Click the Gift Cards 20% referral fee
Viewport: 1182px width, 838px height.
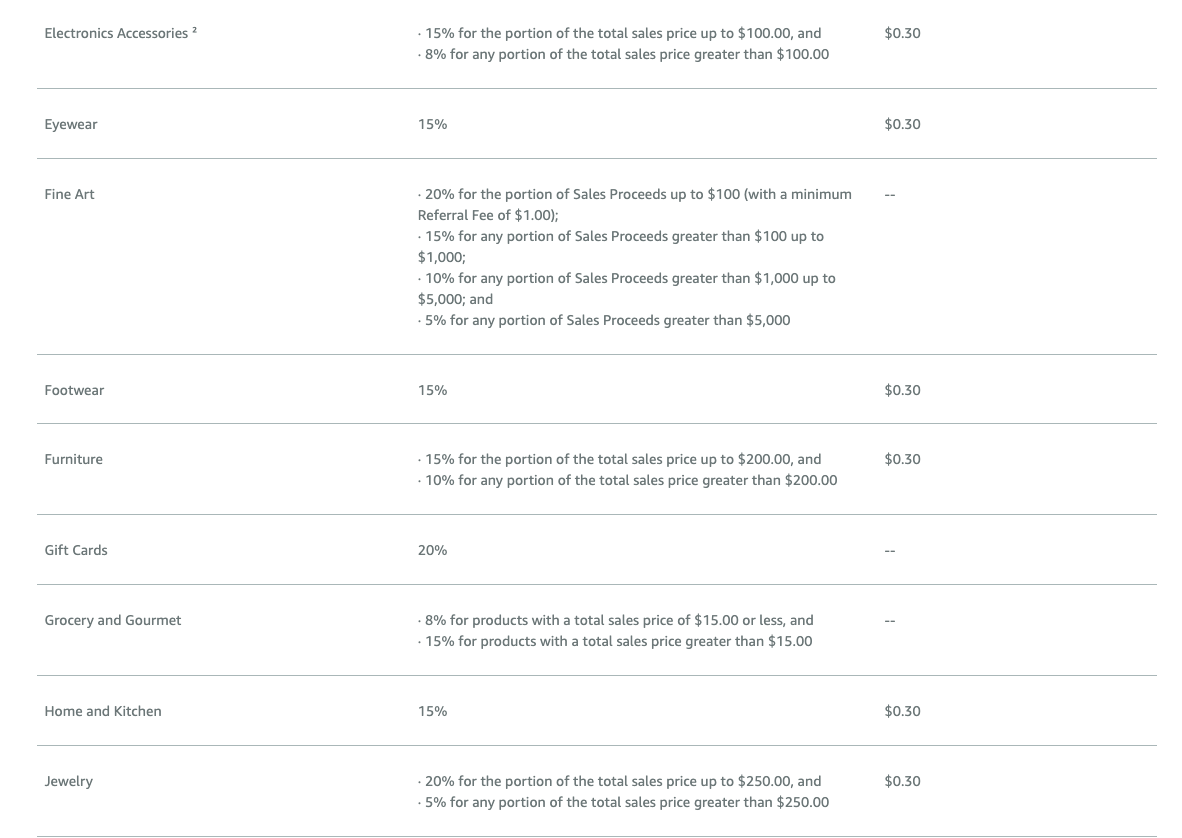click(432, 550)
